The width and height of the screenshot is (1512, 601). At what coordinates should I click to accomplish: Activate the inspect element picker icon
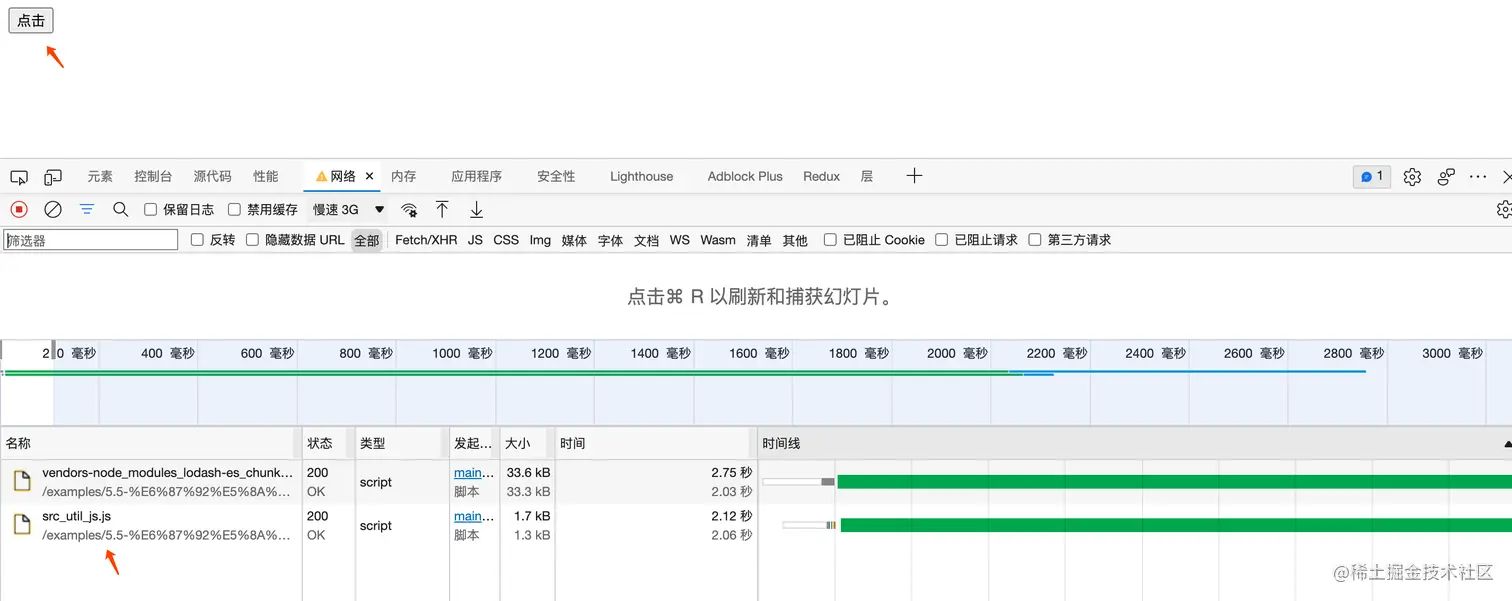pyautogui.click(x=19, y=177)
